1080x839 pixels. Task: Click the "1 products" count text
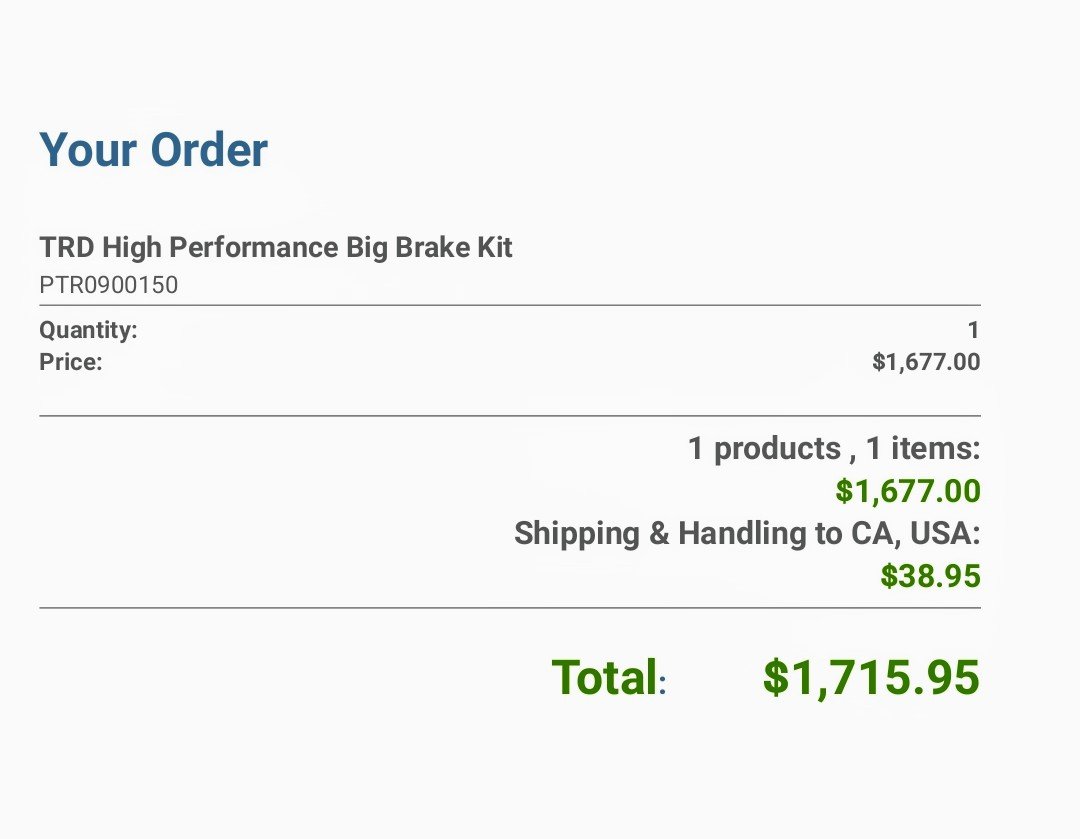coord(765,449)
